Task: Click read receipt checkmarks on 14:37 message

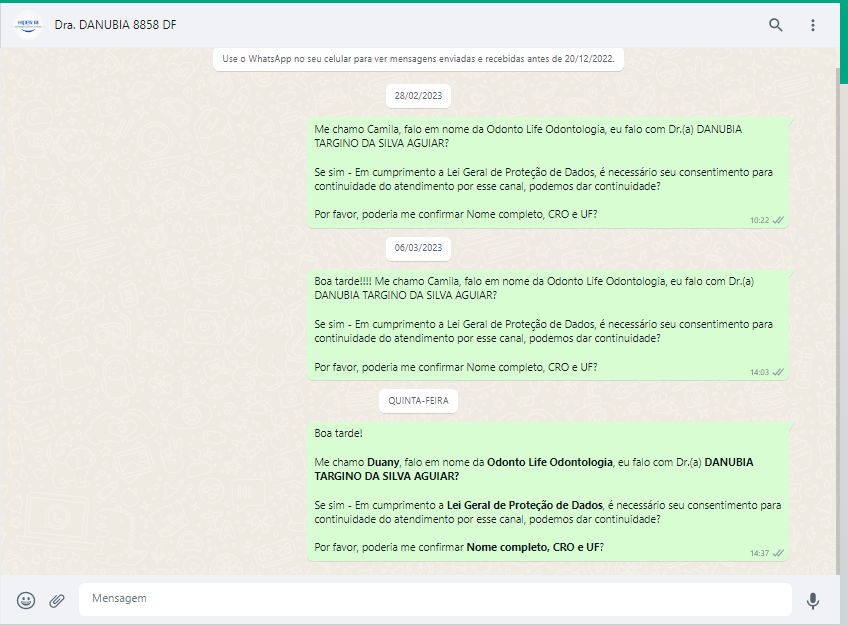Action: (x=778, y=553)
